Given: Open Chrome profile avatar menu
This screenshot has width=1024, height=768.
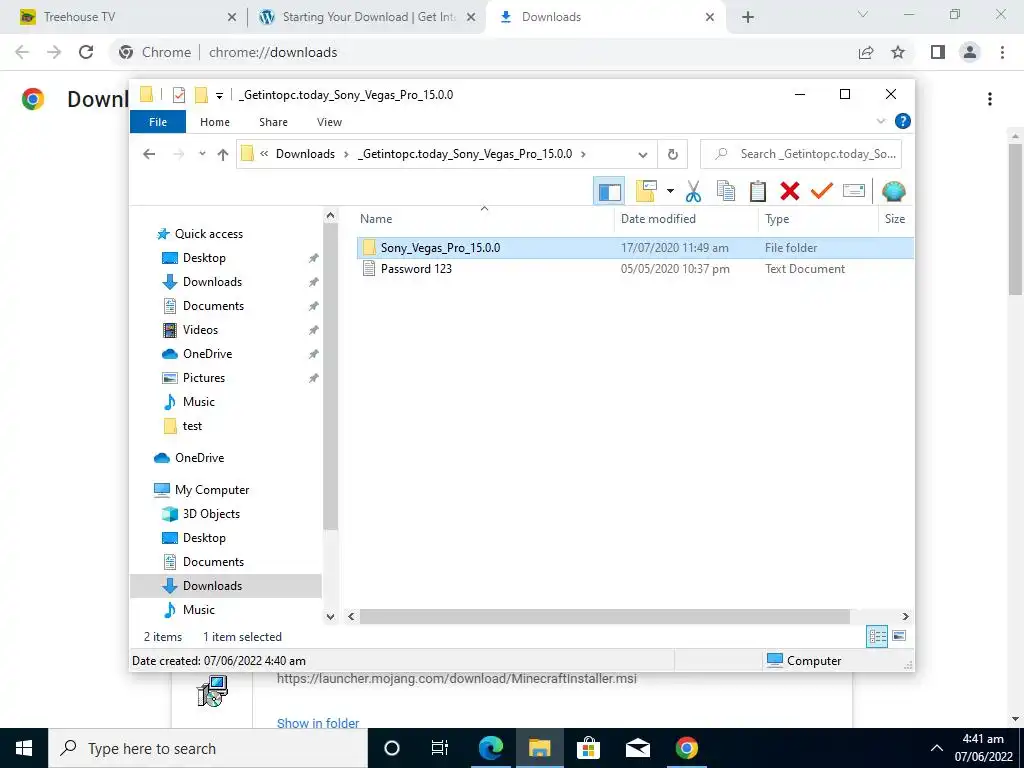Looking at the screenshot, I should coord(970,52).
